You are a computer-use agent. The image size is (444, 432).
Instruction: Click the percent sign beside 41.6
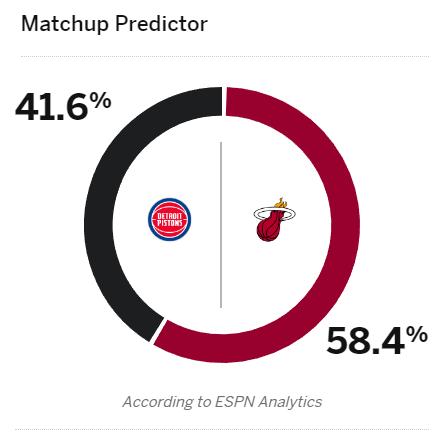pos(102,101)
